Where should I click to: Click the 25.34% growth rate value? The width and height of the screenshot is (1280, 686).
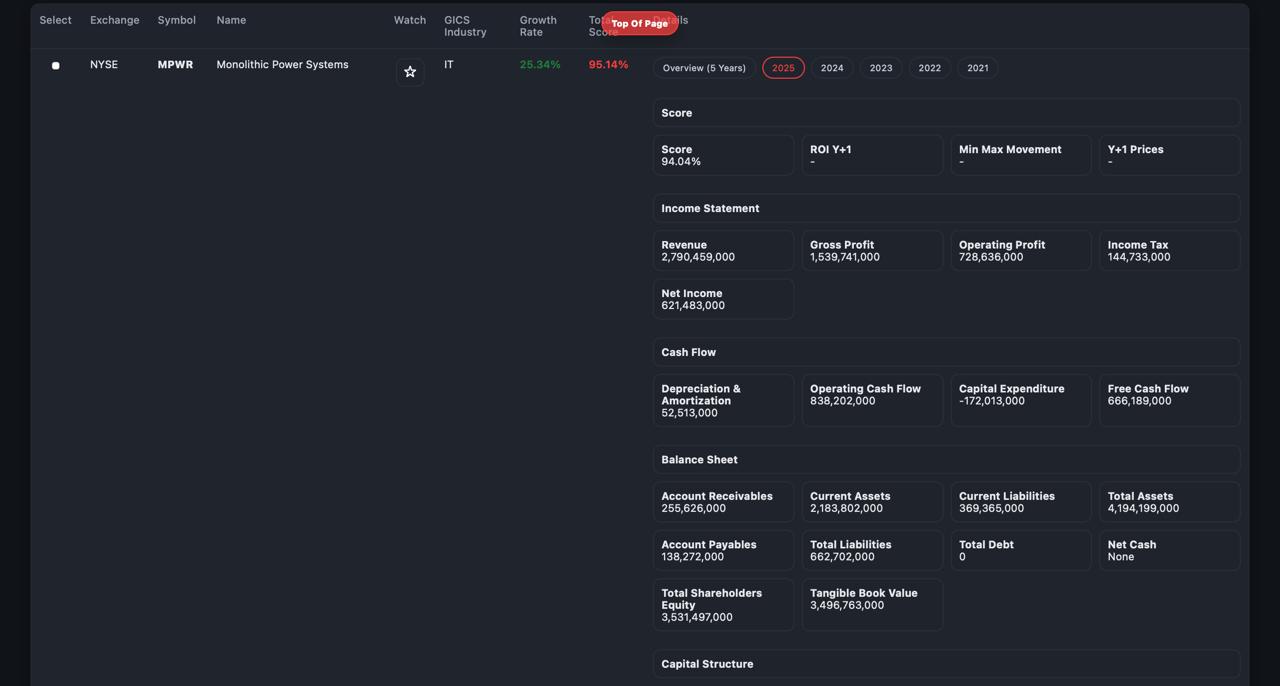(x=540, y=65)
